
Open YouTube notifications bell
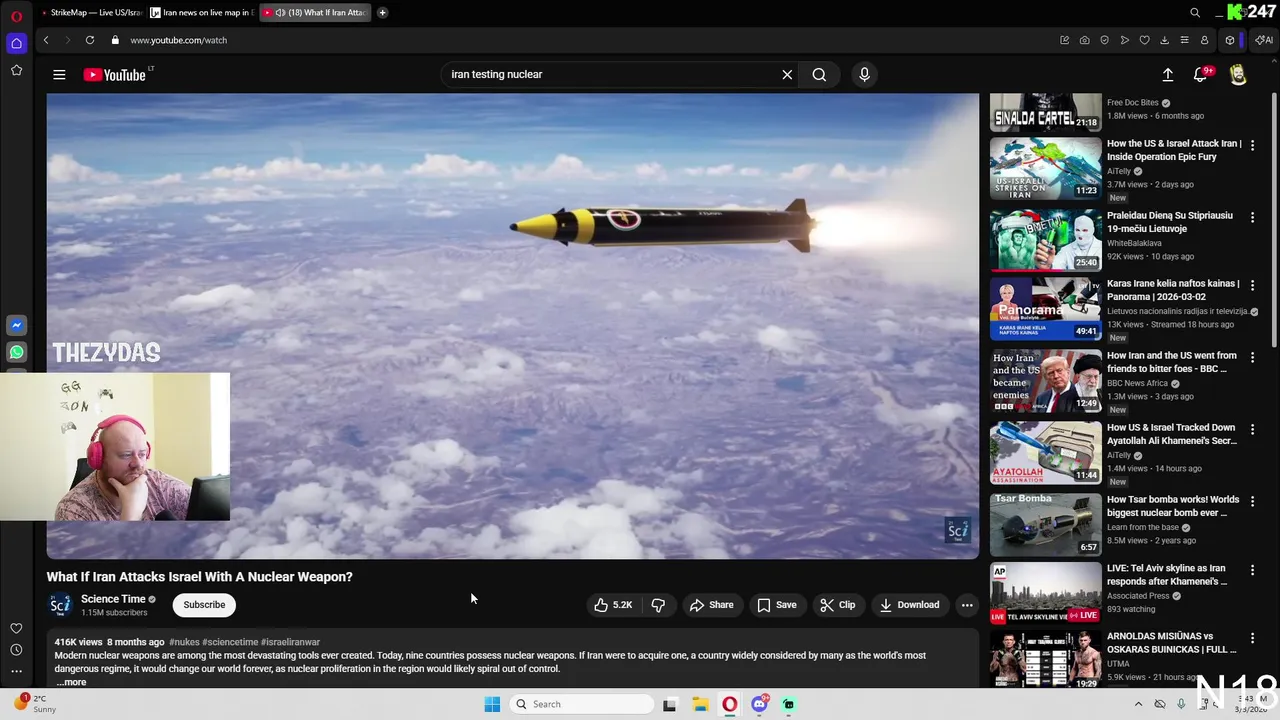coord(1201,75)
